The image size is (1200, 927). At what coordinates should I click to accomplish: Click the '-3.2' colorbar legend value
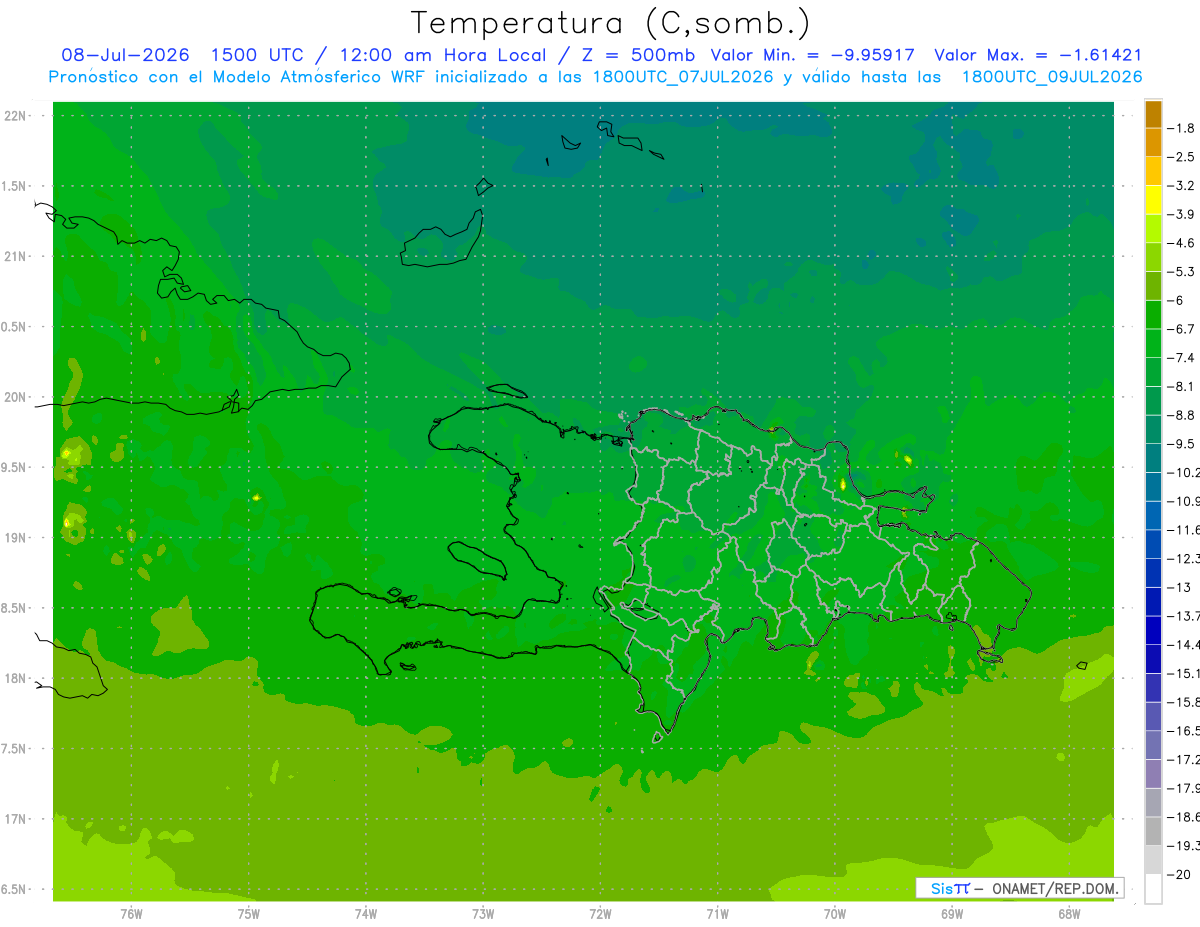[x=1181, y=186]
